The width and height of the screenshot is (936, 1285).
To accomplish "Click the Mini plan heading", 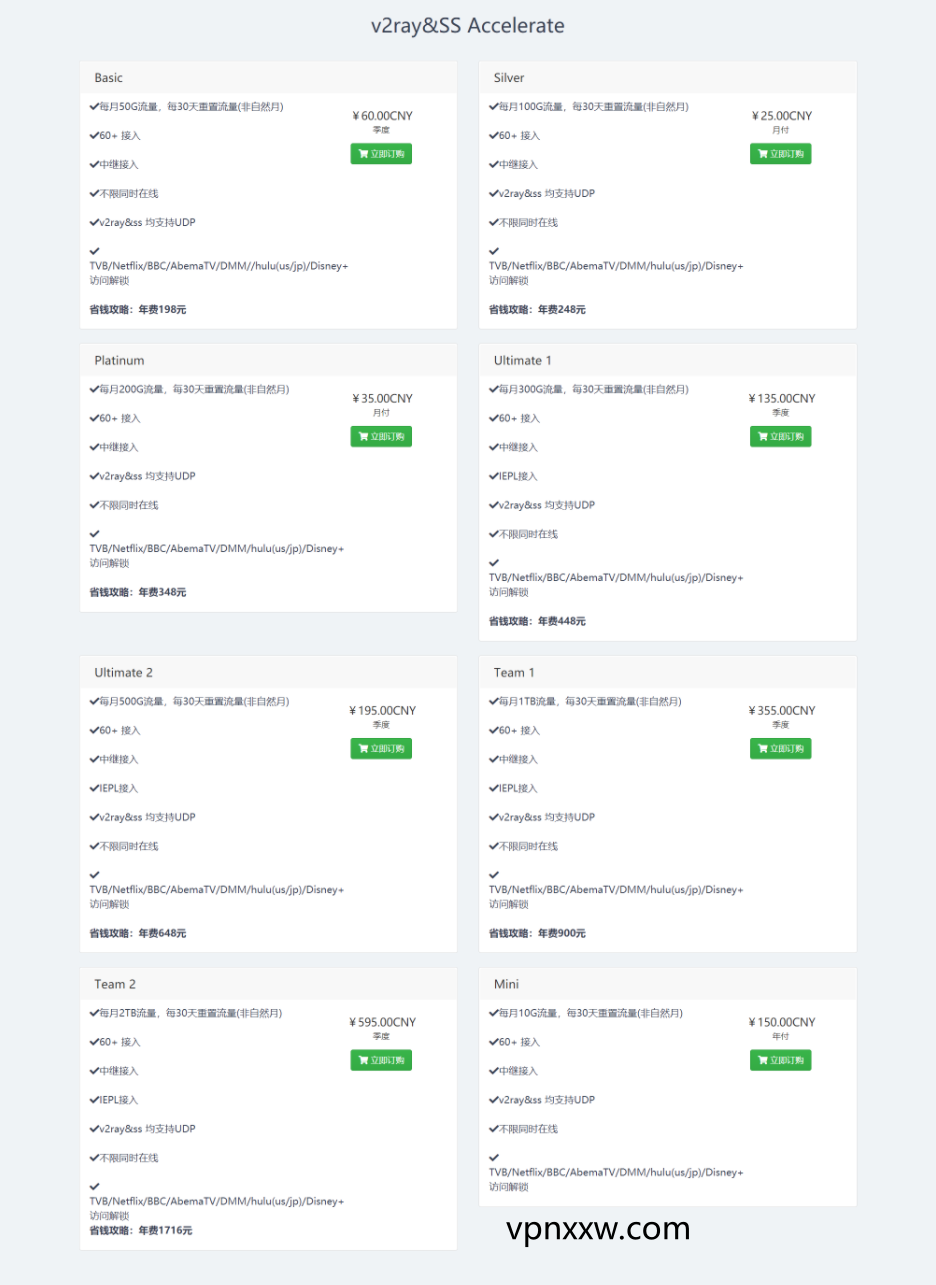I will [506, 985].
